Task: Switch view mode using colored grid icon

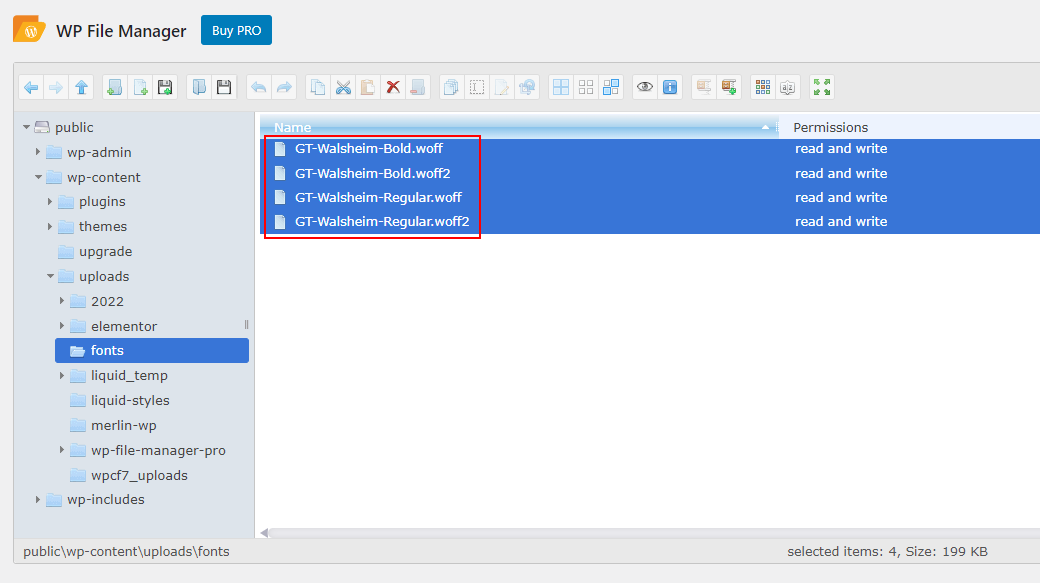Action: coord(763,88)
